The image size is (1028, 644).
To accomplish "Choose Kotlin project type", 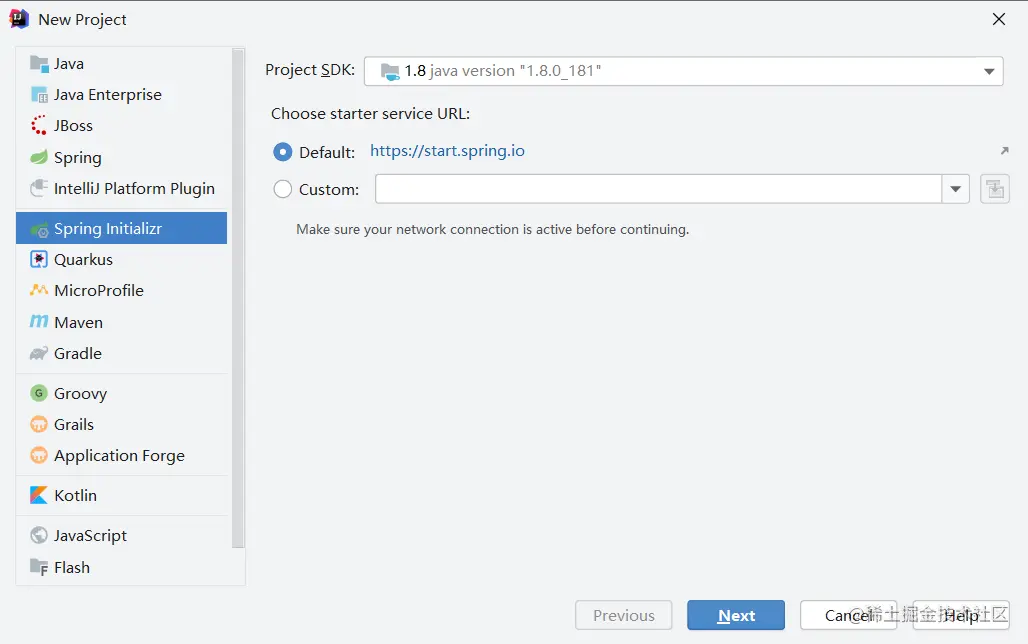I will [x=121, y=495].
